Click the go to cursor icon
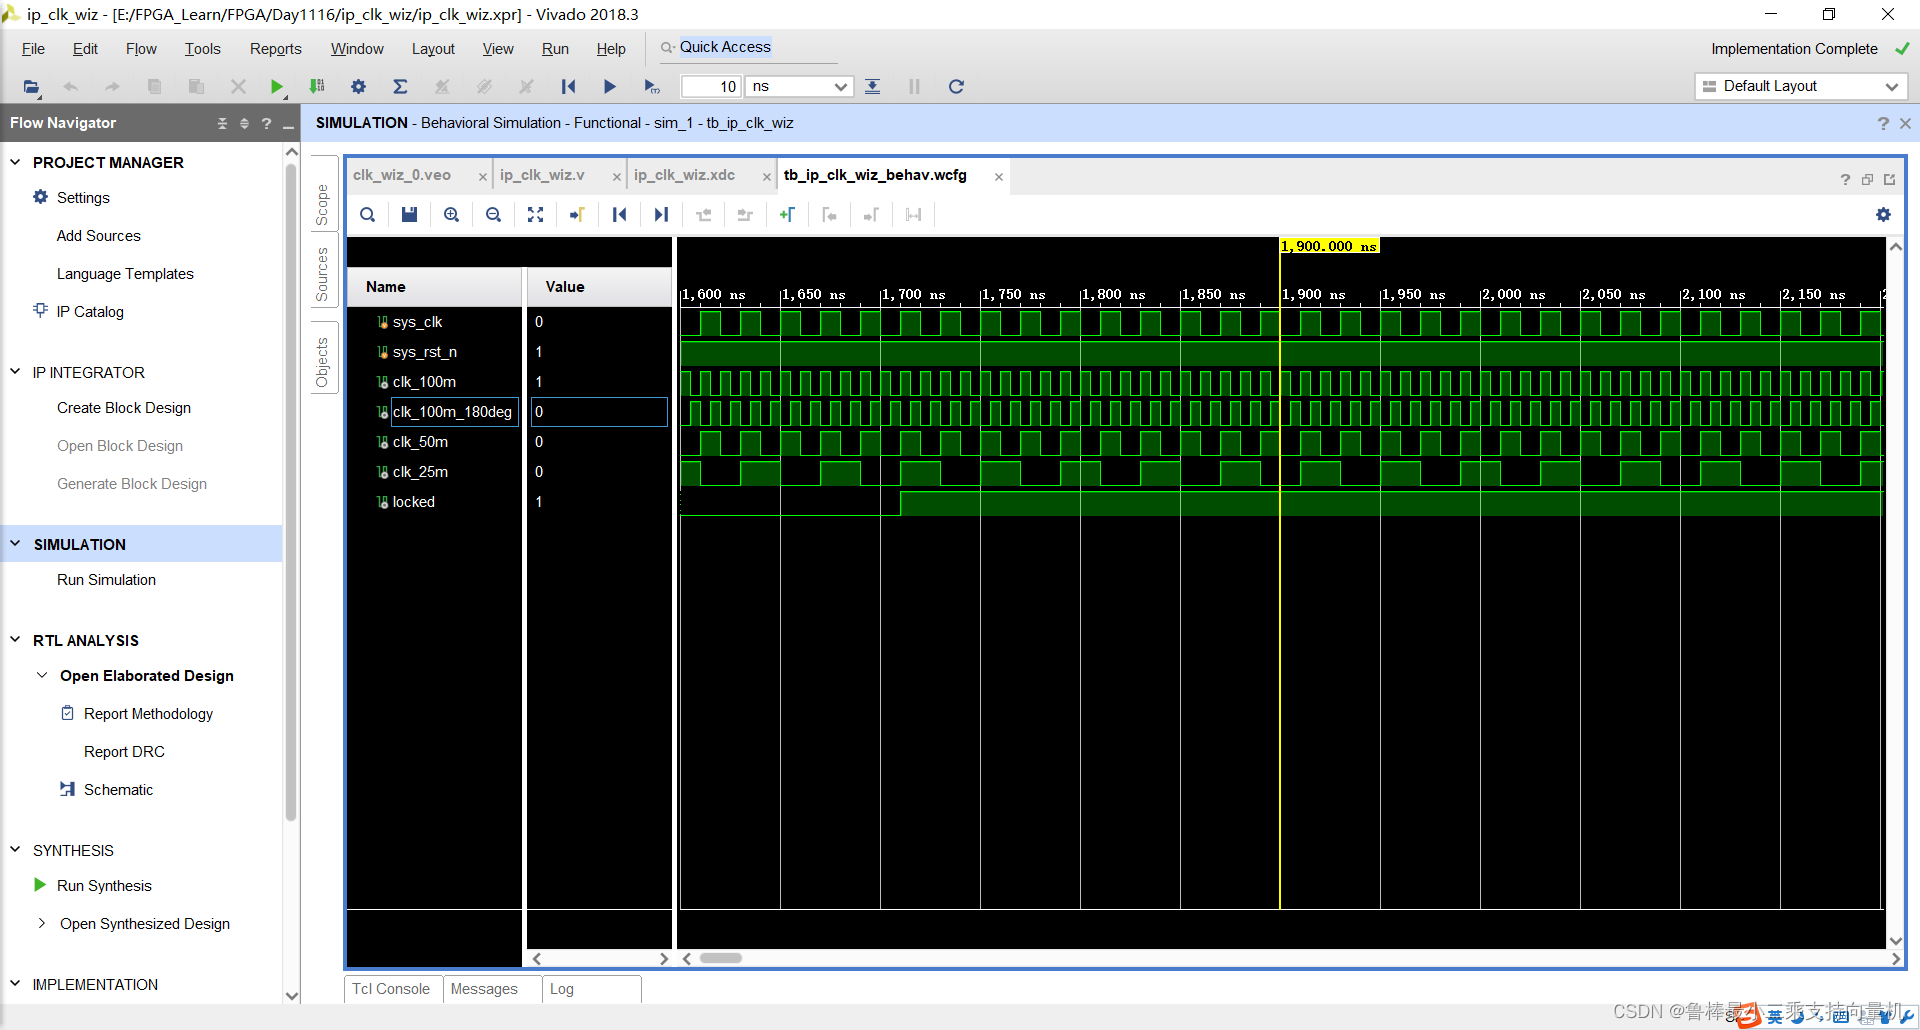This screenshot has width=1920, height=1030. click(577, 215)
